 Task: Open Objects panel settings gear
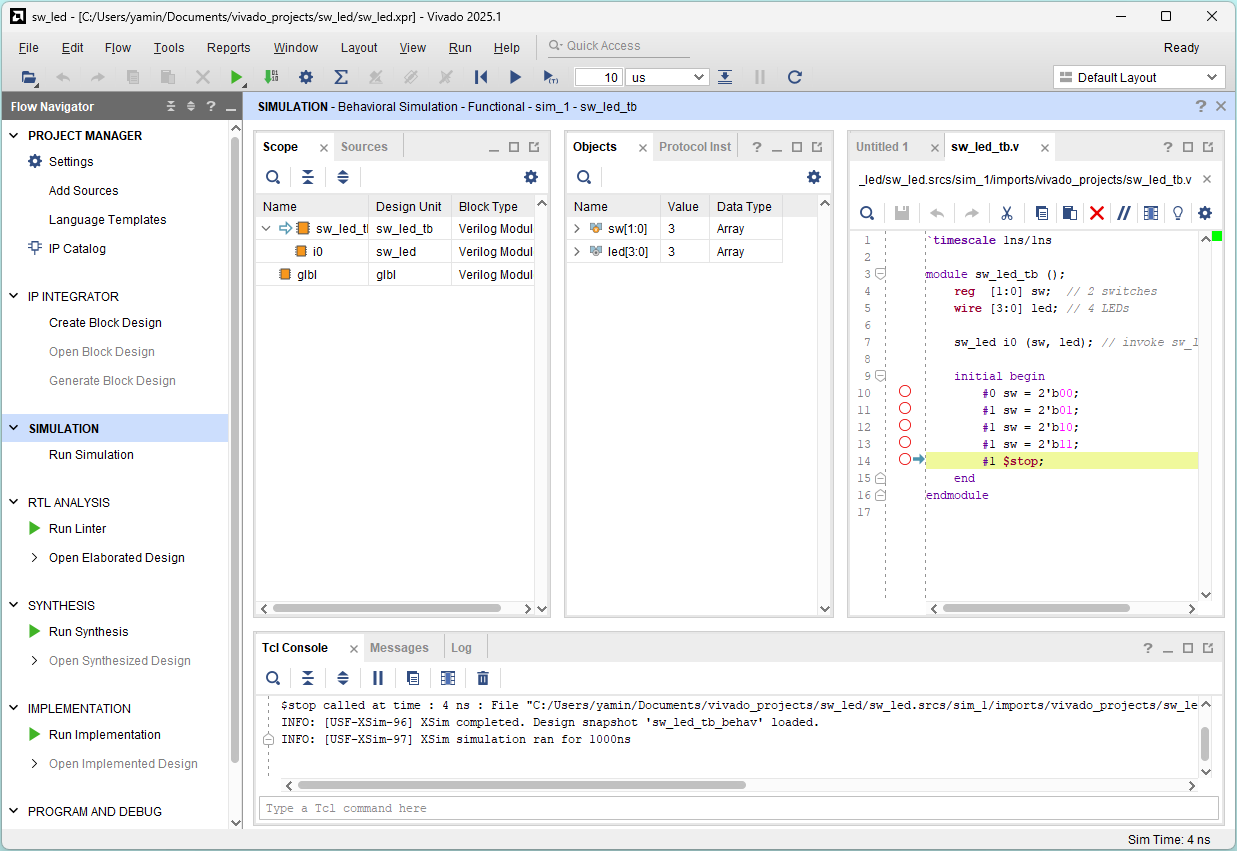point(813,177)
